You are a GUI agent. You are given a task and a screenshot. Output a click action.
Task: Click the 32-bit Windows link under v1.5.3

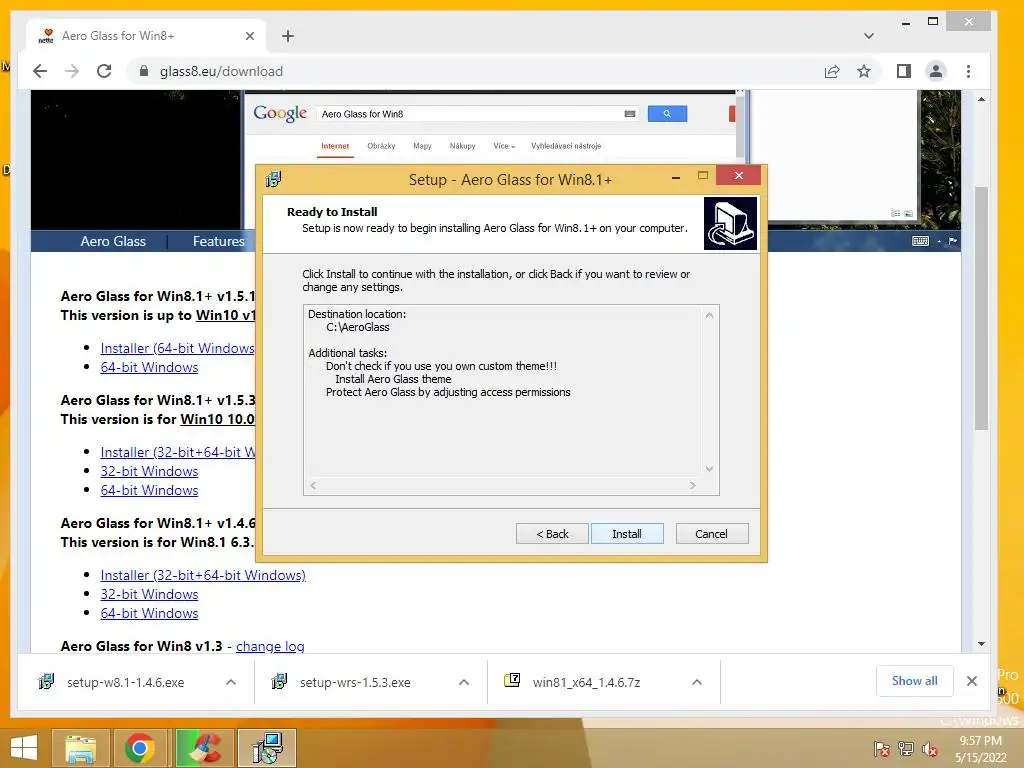(149, 471)
